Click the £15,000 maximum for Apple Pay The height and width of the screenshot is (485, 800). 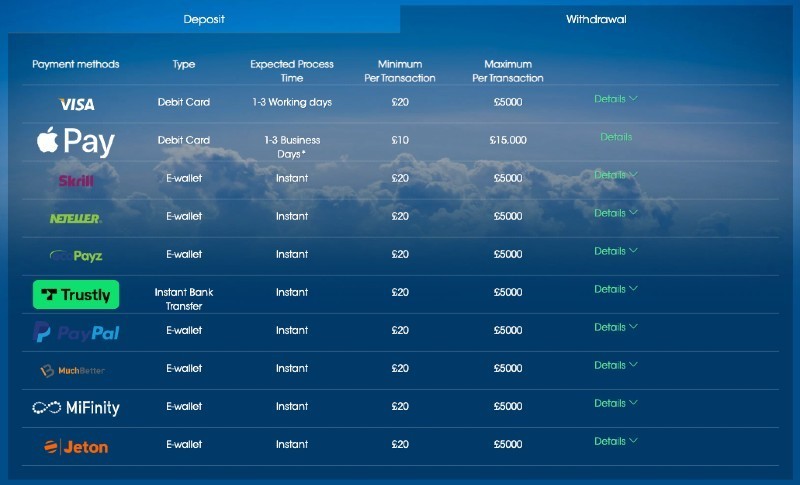tap(508, 140)
